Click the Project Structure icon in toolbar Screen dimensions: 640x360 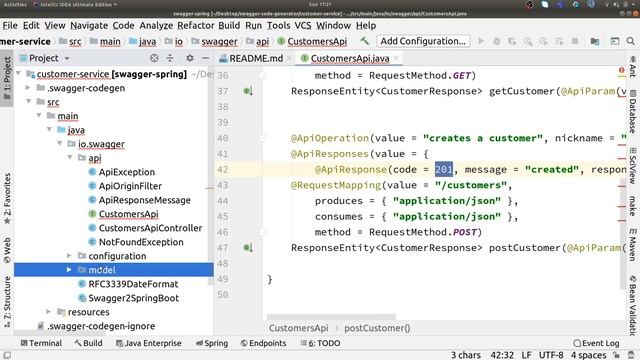click(x=595, y=41)
